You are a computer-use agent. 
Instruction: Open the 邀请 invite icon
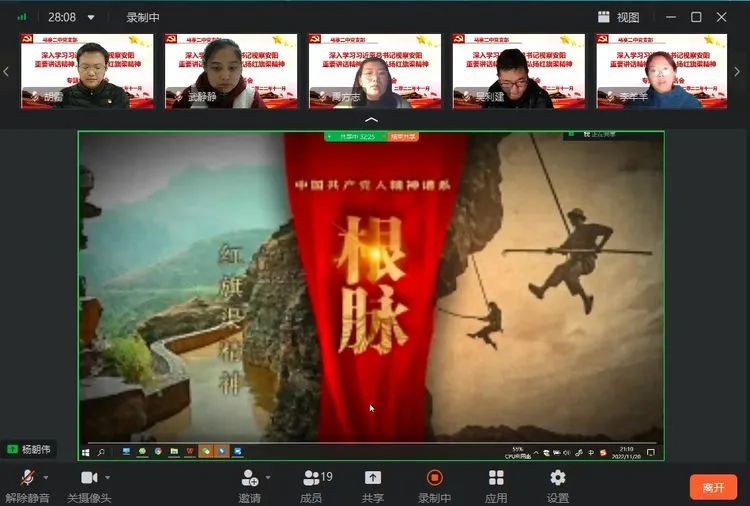click(x=250, y=477)
